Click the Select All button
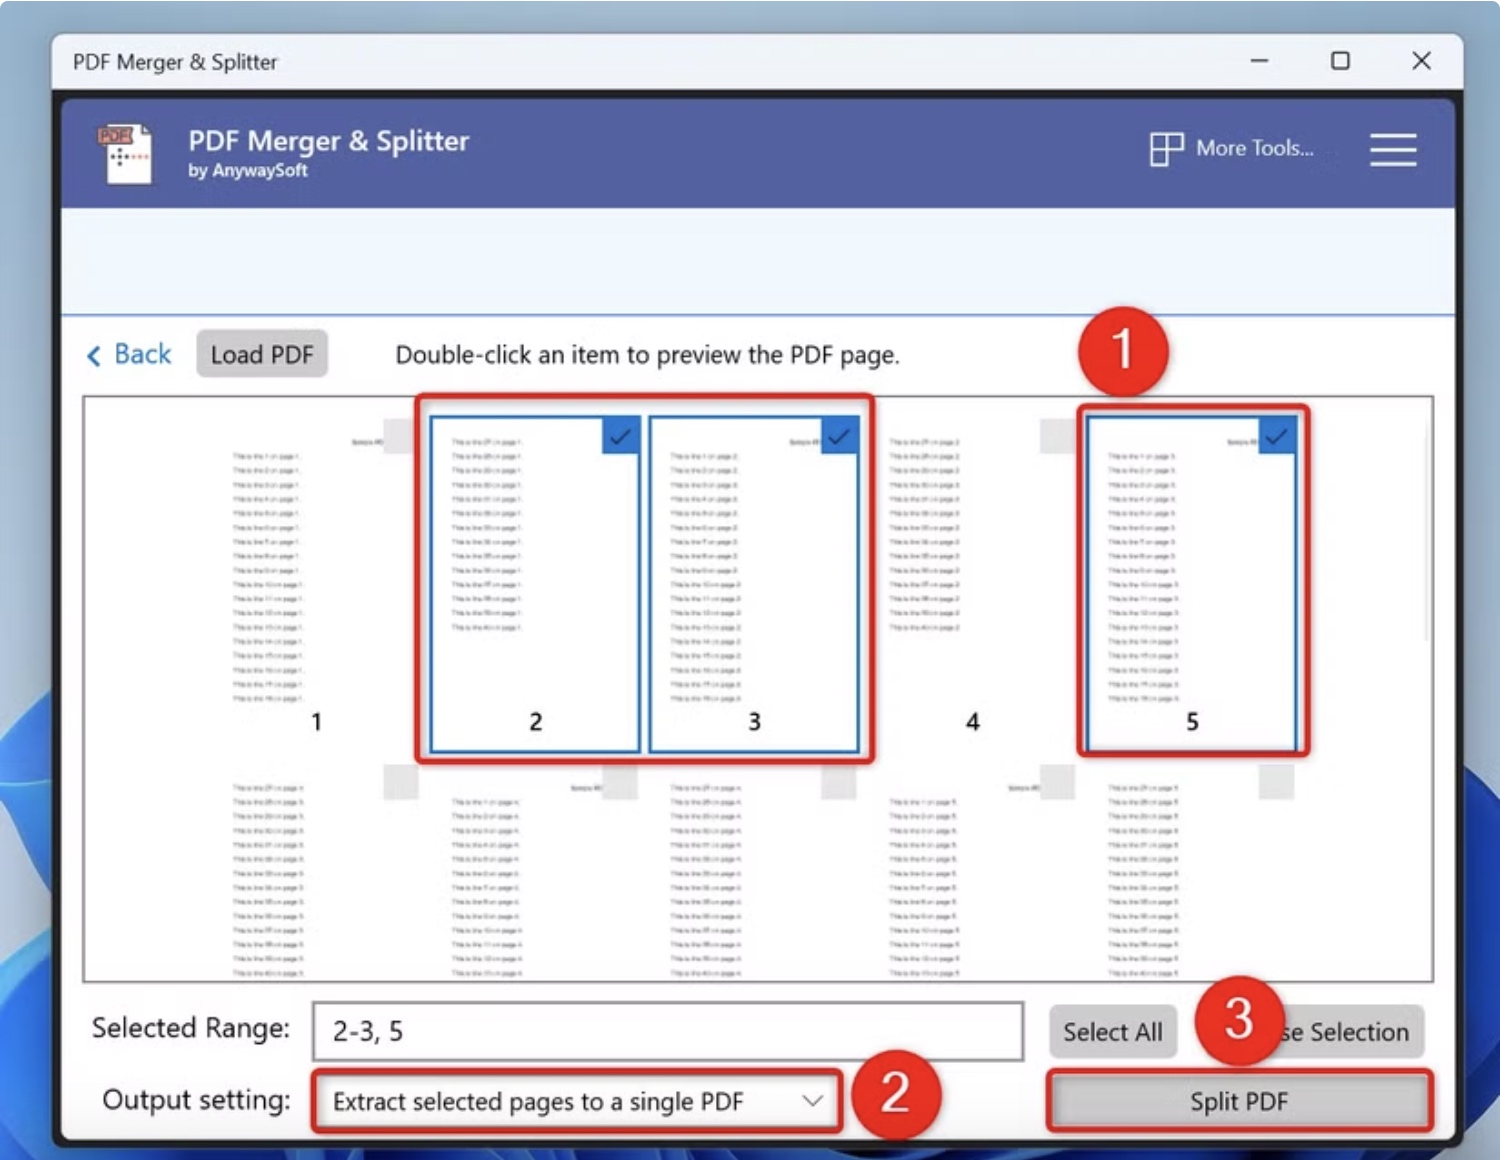This screenshot has height=1160, width=1500. tap(1113, 1032)
